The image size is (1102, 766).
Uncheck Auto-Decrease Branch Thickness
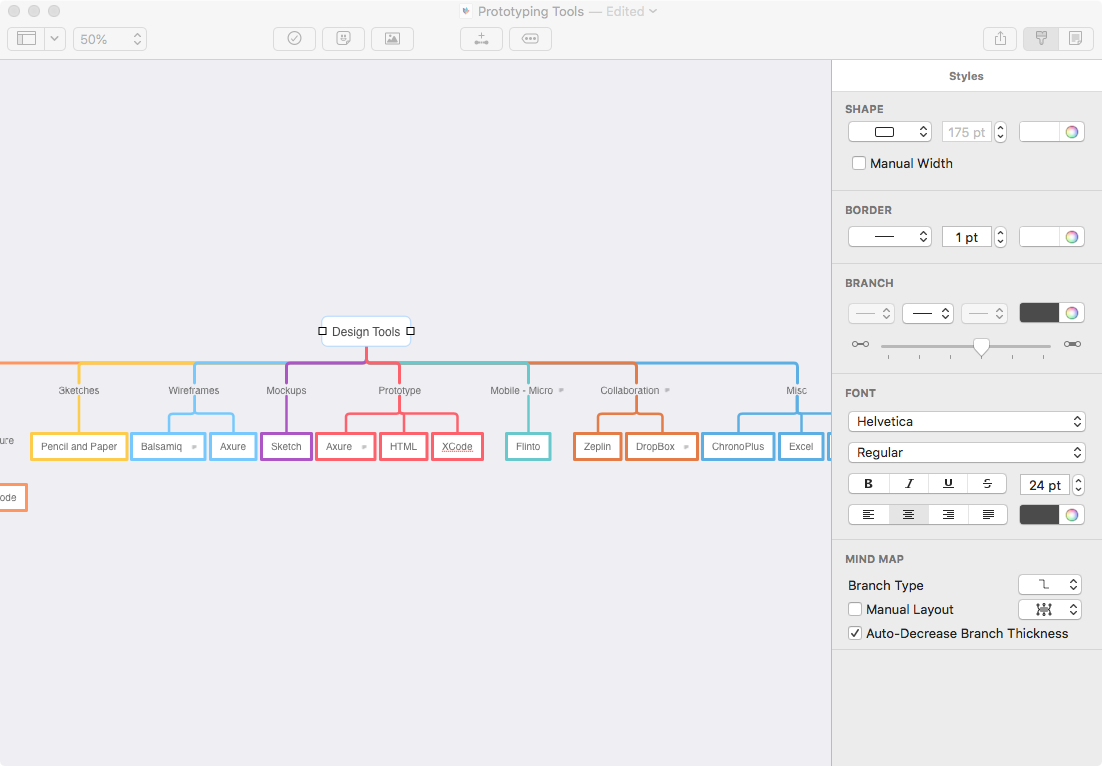pyautogui.click(x=855, y=633)
